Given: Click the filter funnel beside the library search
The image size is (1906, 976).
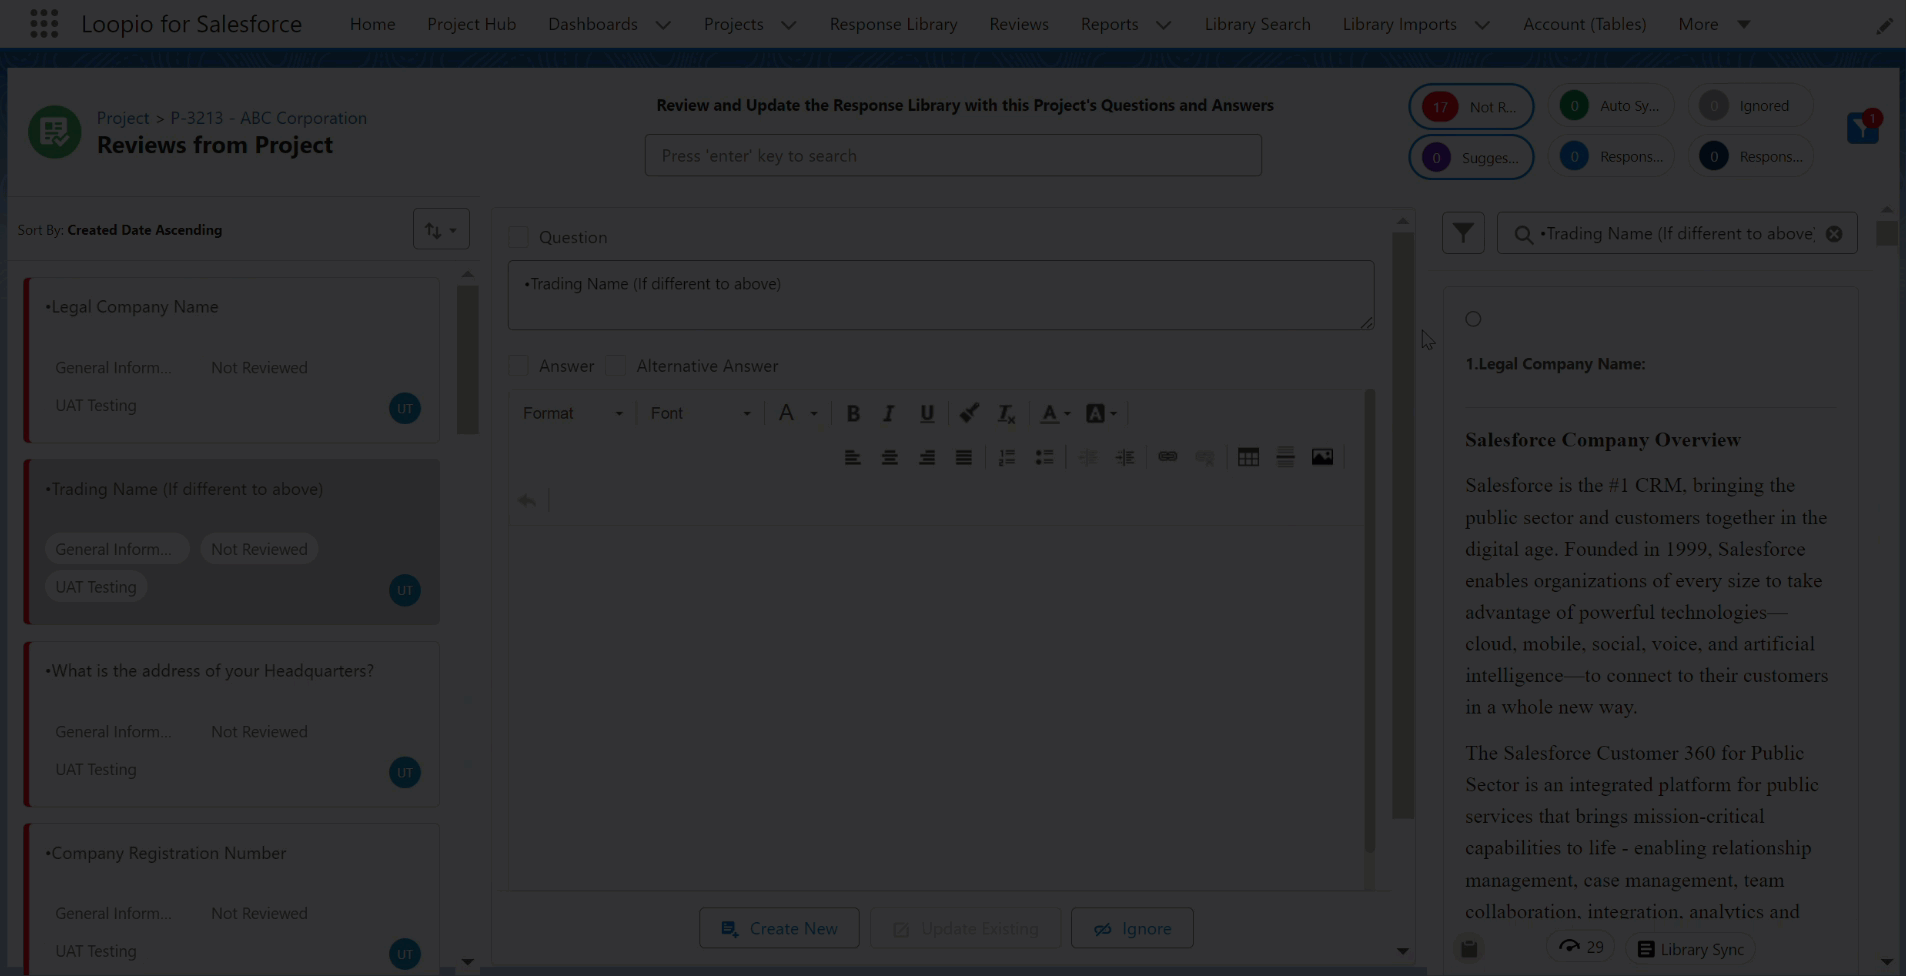Looking at the screenshot, I should (1463, 233).
